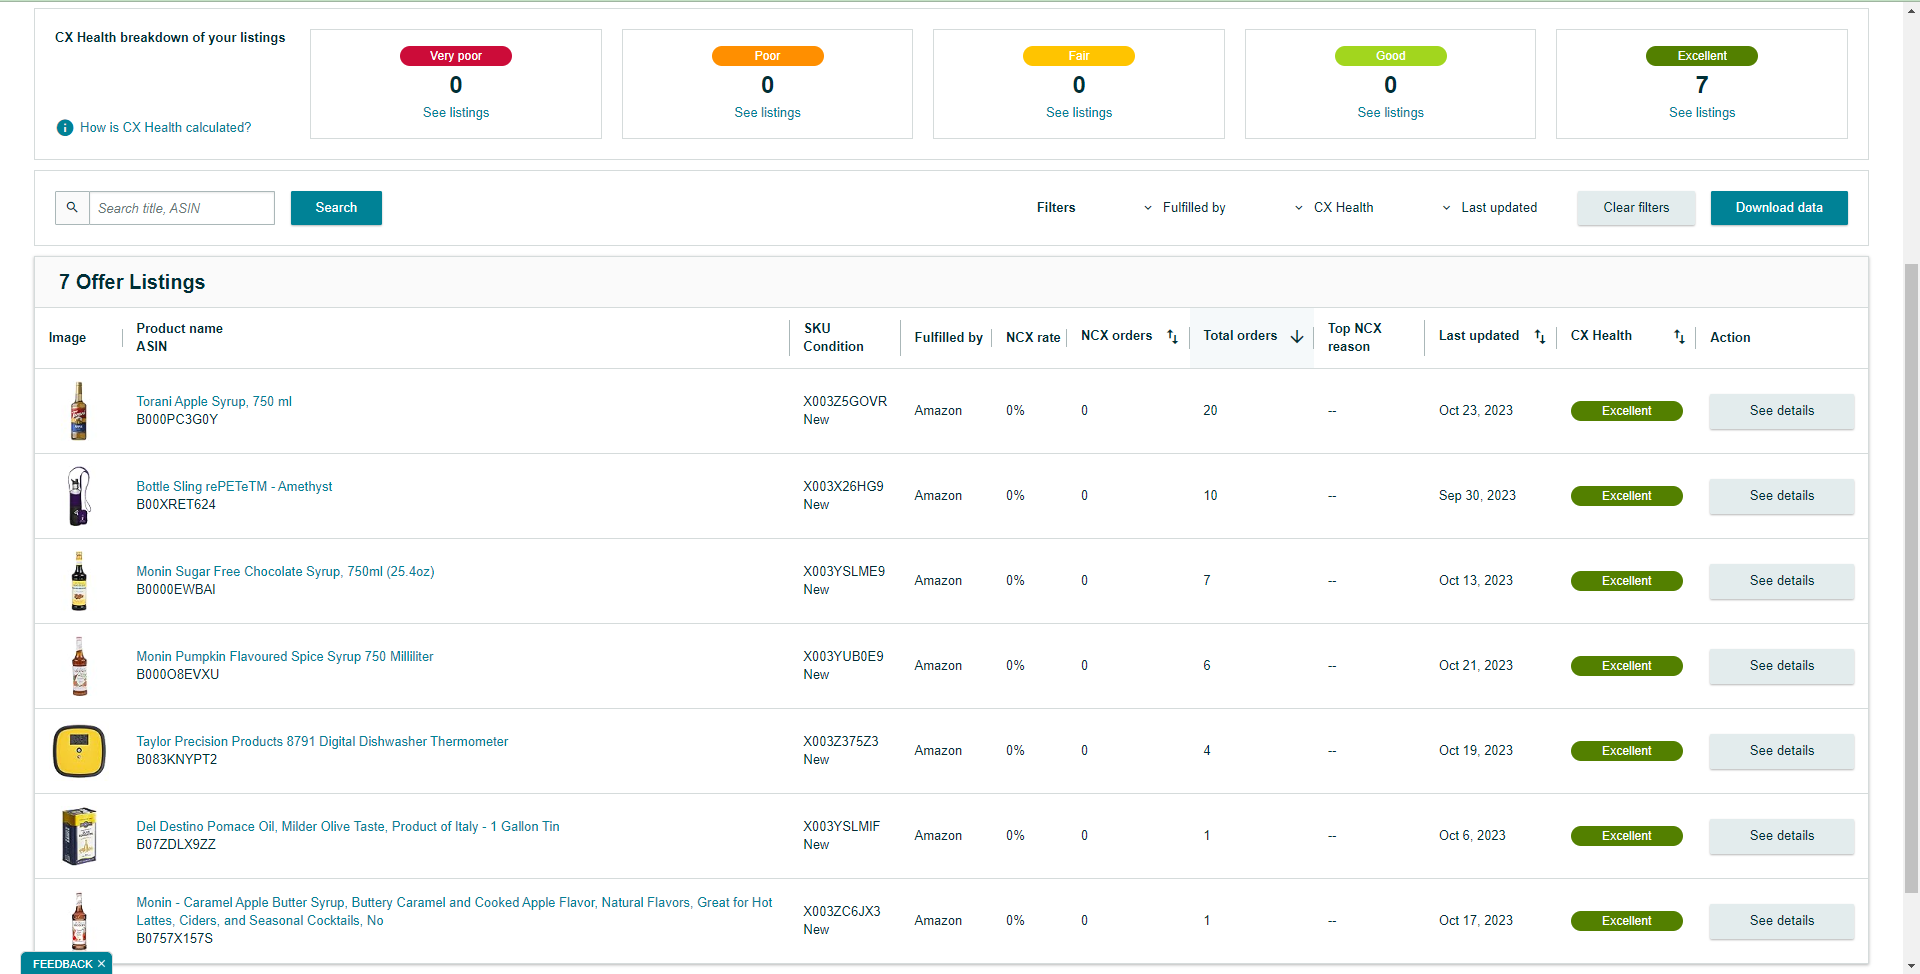The height and width of the screenshot is (974, 1920).
Task: Open Monin Caramel Apple Butter Syrup image
Action: [79, 921]
